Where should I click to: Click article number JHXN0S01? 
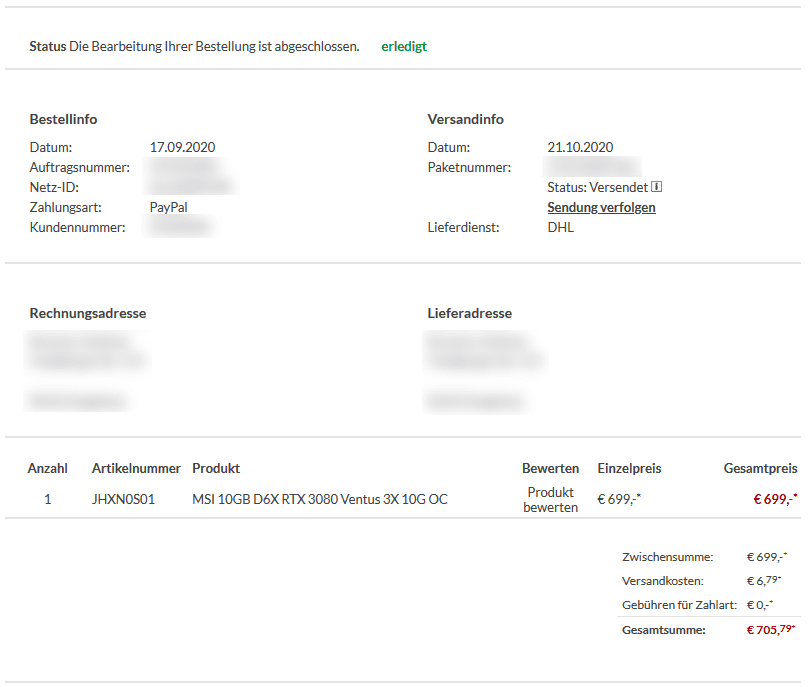coord(123,499)
